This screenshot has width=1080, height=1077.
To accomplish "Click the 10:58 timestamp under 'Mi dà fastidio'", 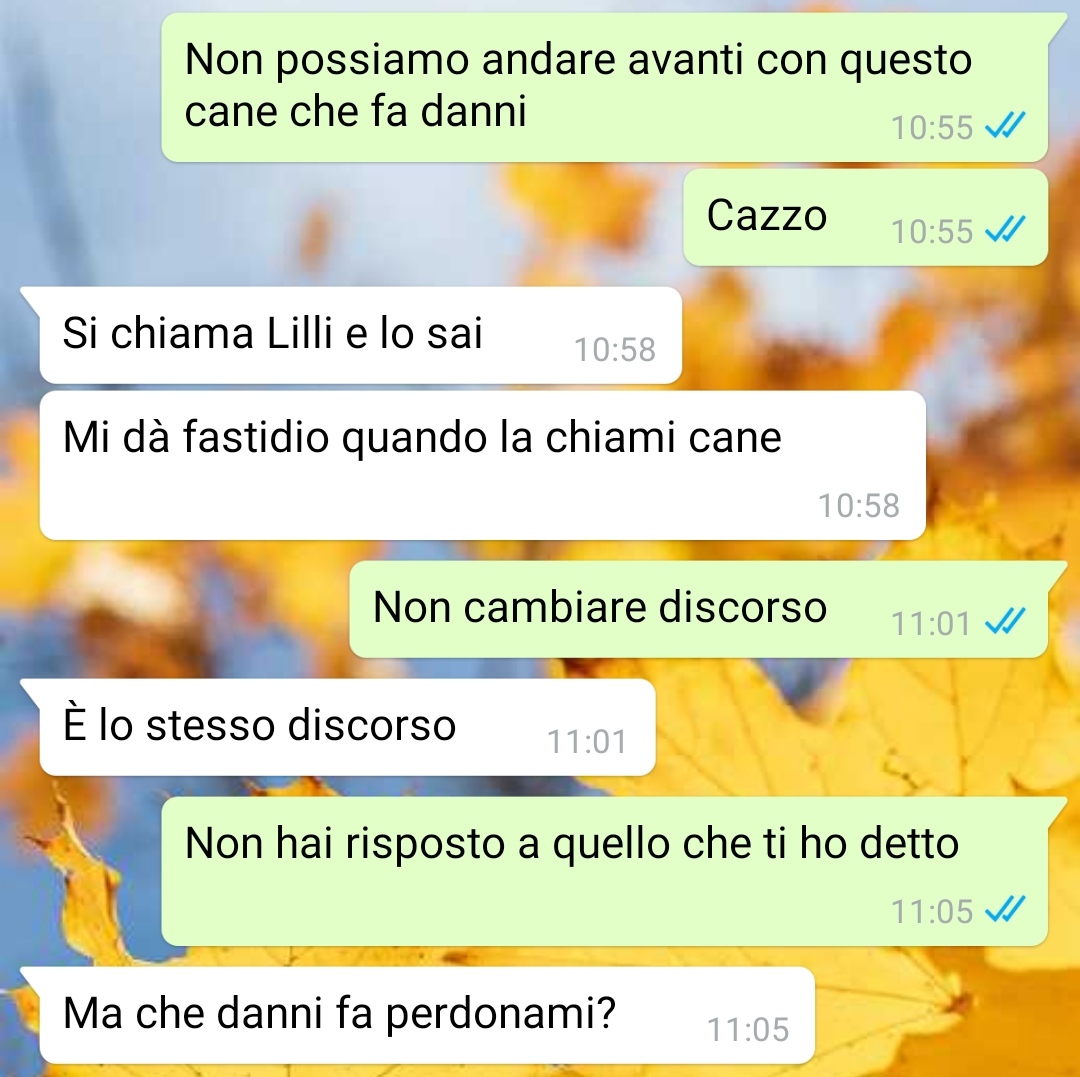I will 859,505.
